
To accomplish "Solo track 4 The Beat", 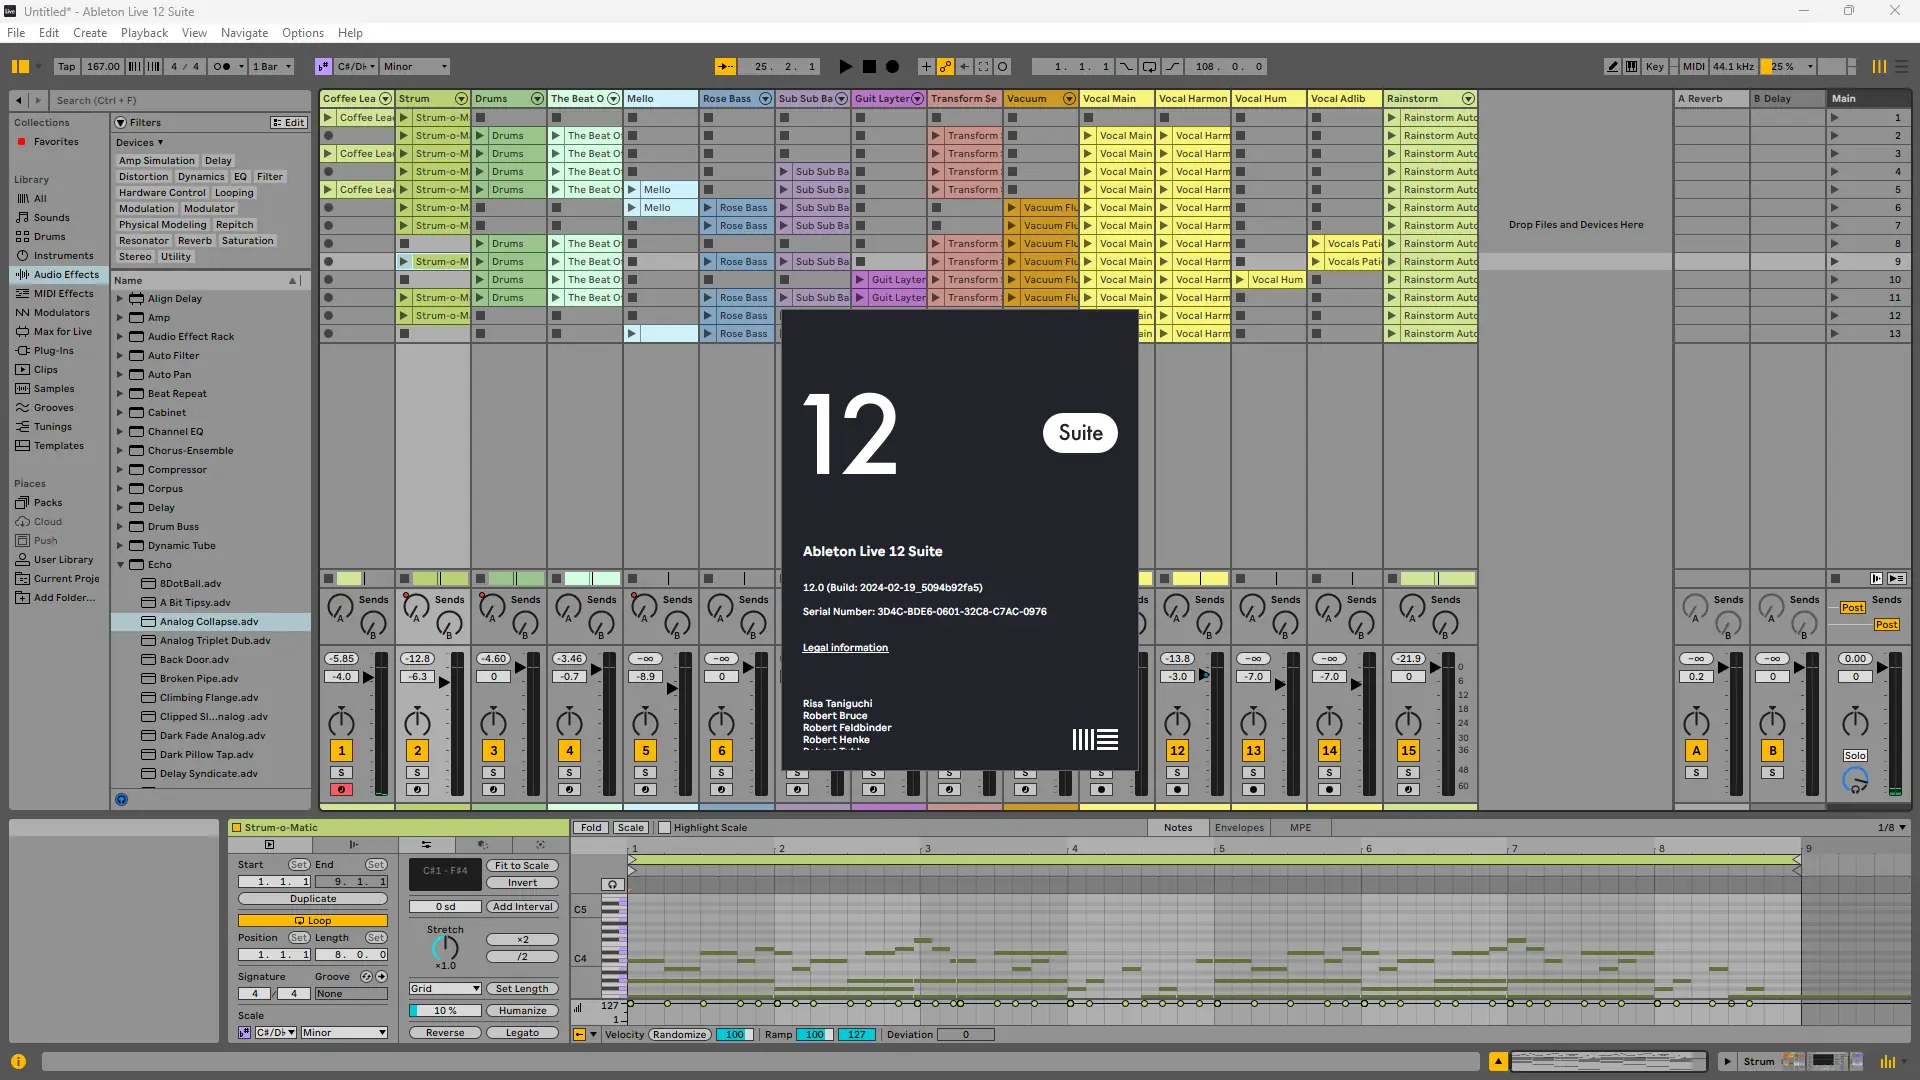I will point(569,773).
